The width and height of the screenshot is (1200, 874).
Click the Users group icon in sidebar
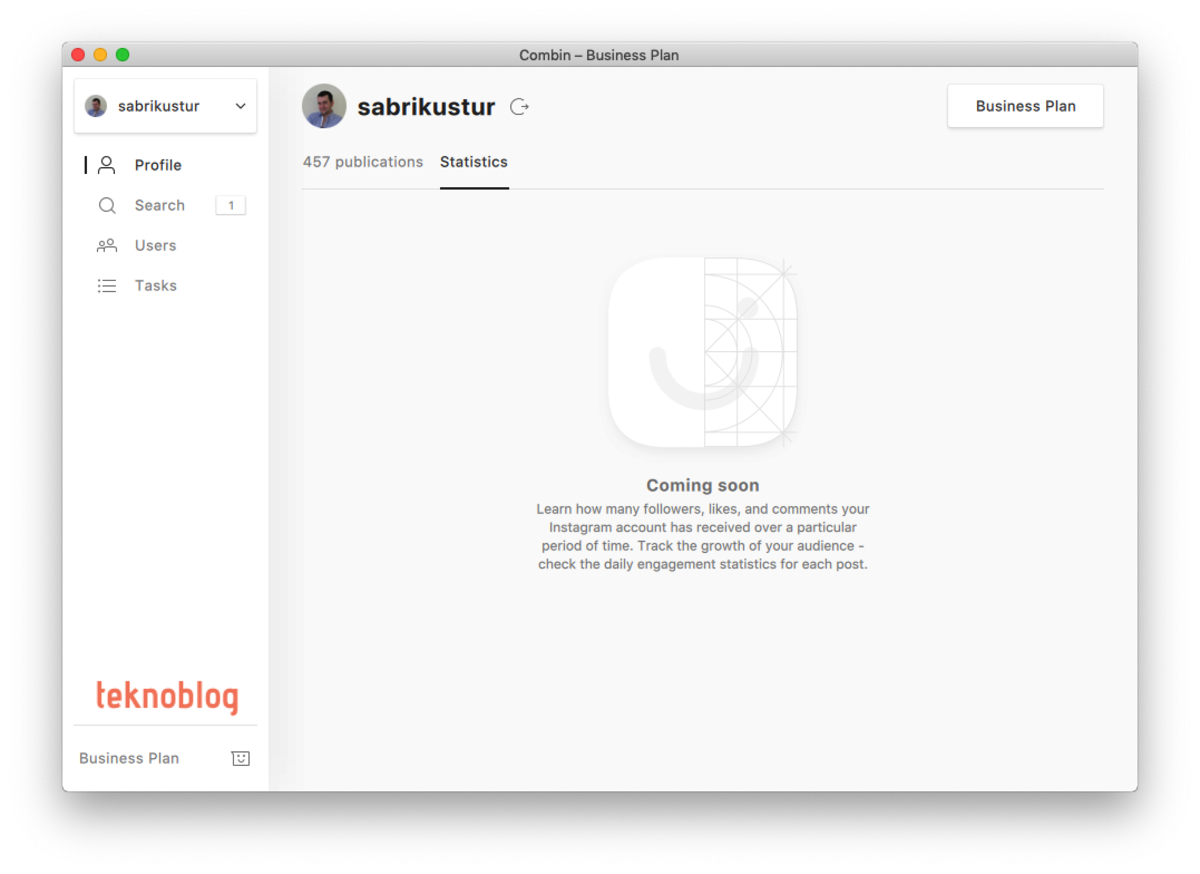[107, 245]
